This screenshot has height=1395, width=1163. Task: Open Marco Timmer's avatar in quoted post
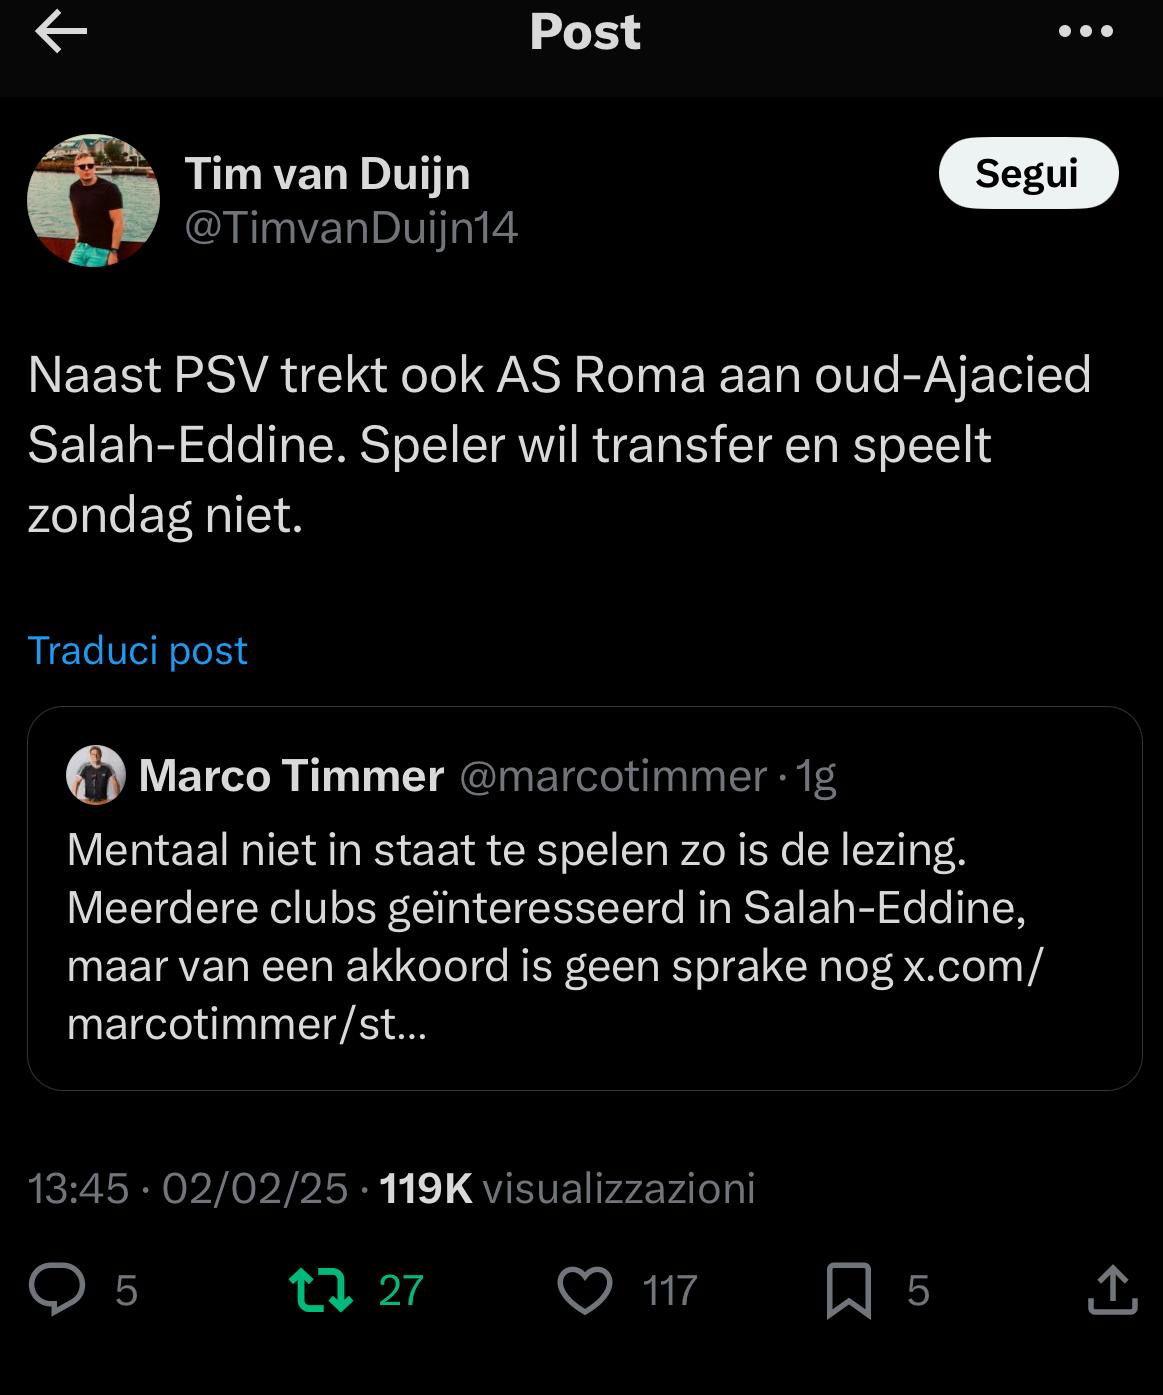[x=95, y=775]
